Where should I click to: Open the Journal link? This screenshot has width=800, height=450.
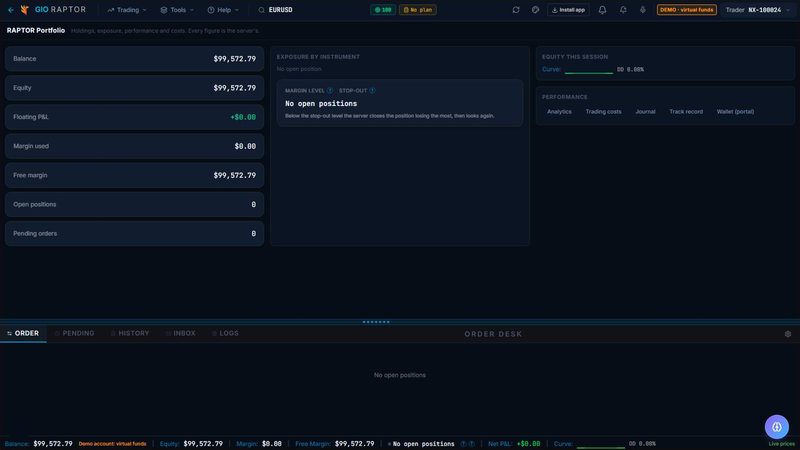pyautogui.click(x=645, y=111)
